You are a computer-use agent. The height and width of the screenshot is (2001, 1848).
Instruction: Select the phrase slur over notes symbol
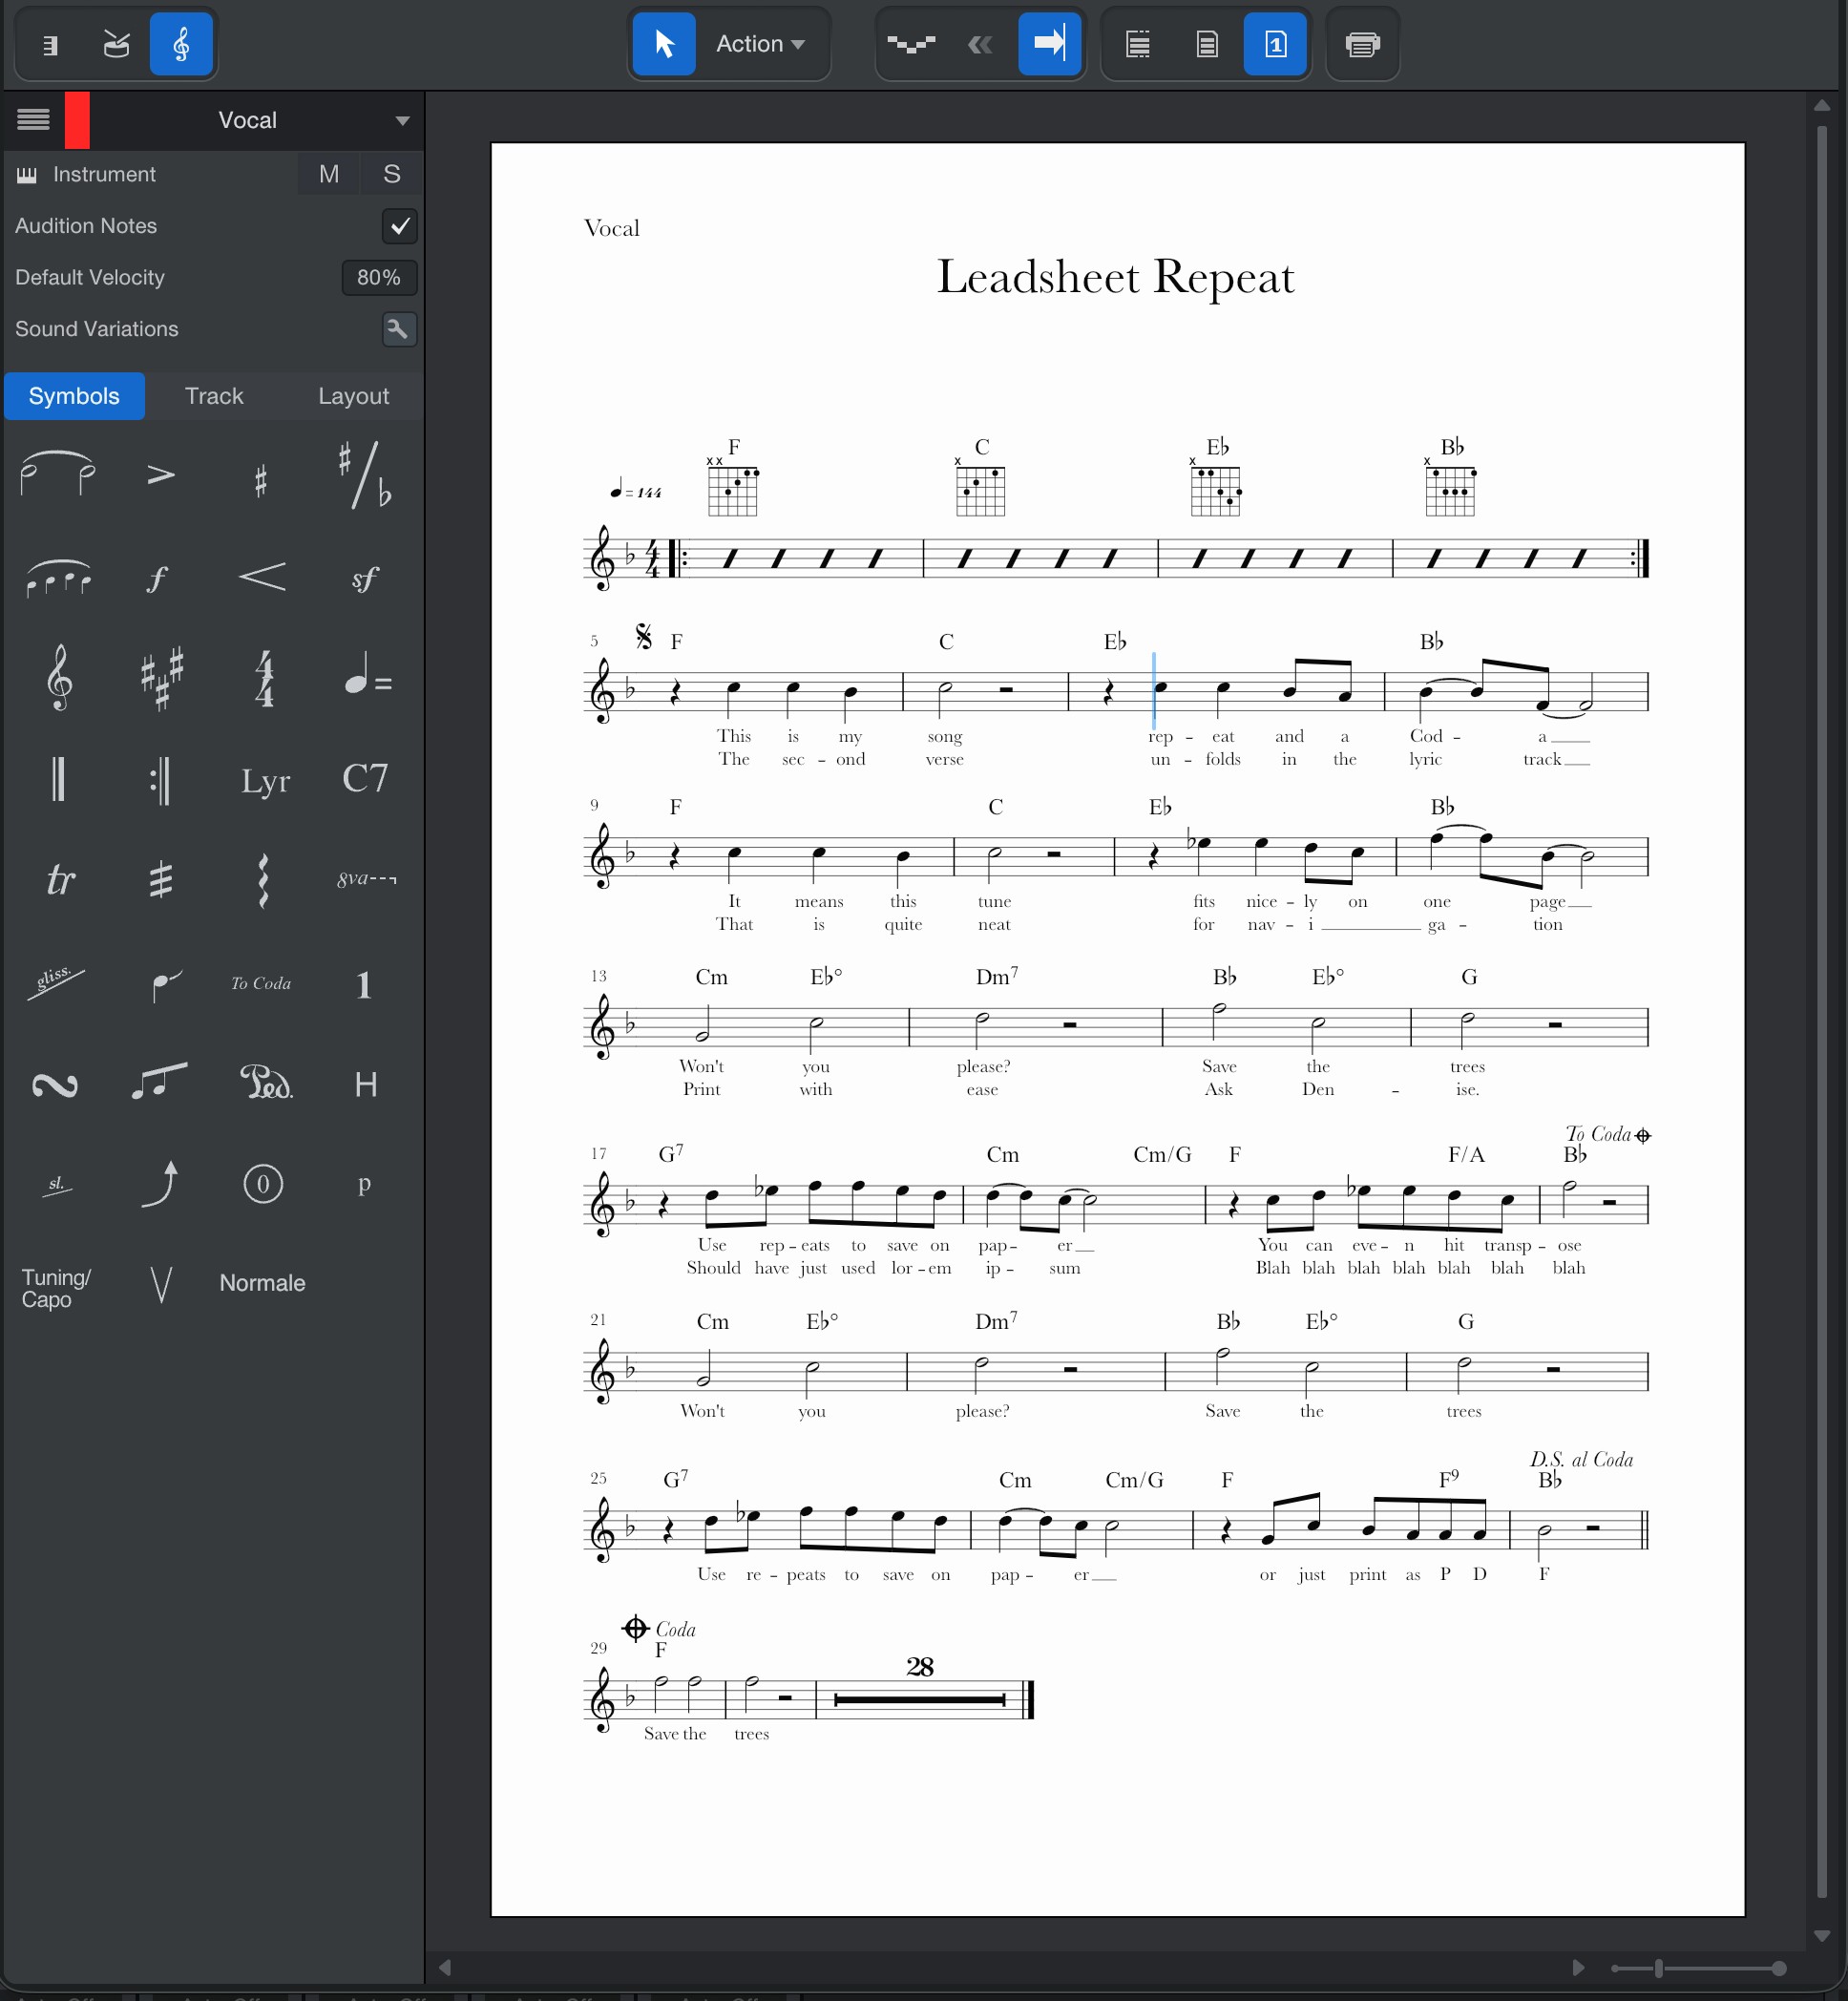[58, 578]
